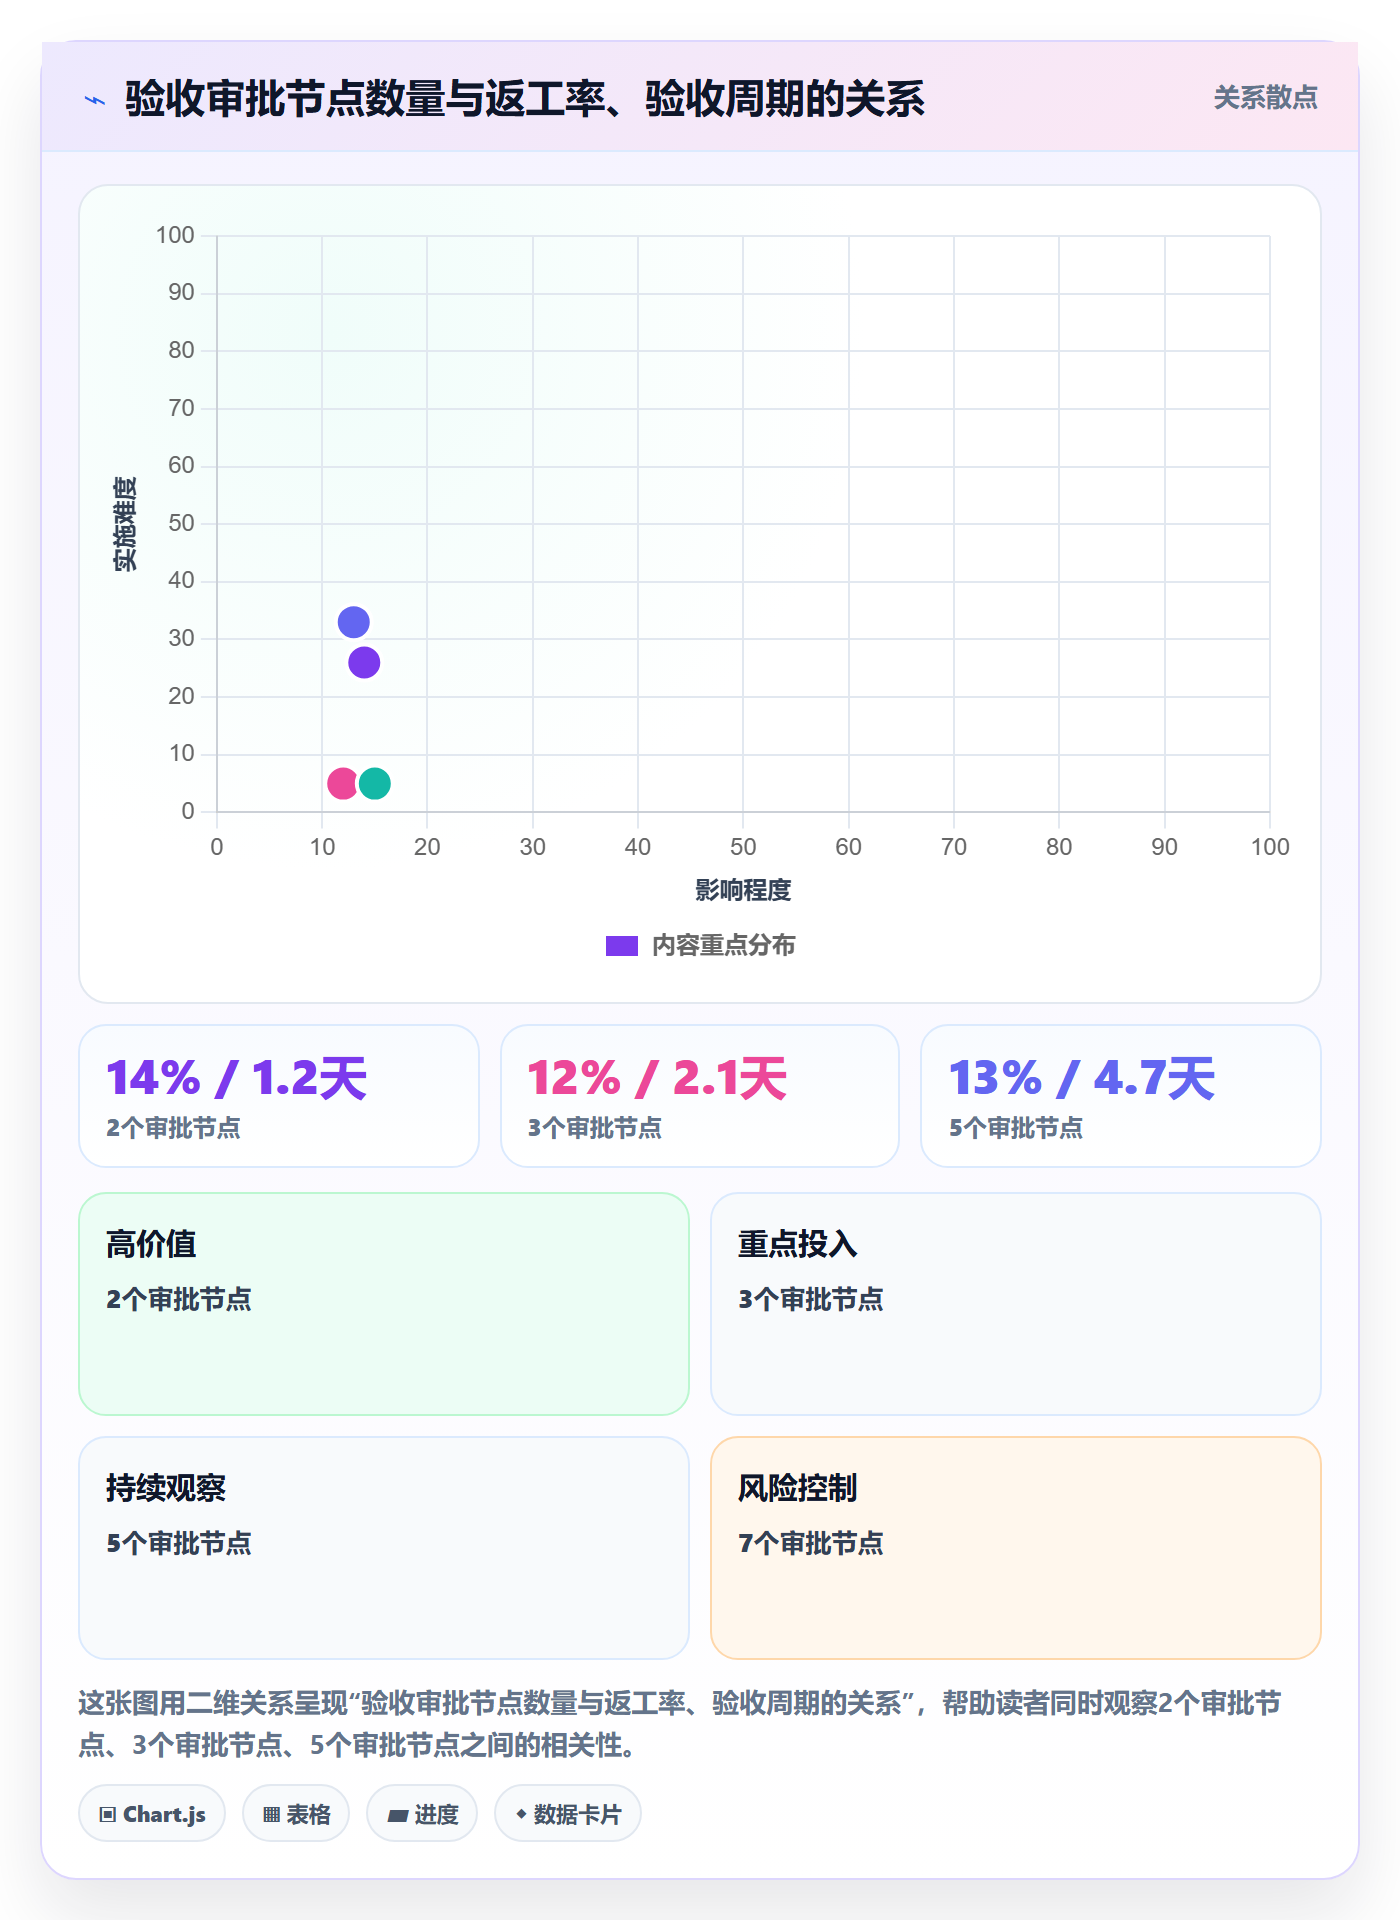This screenshot has height=1920, width=1400.
Task: Click the 持续观察 card heading
Action: click(166, 1488)
